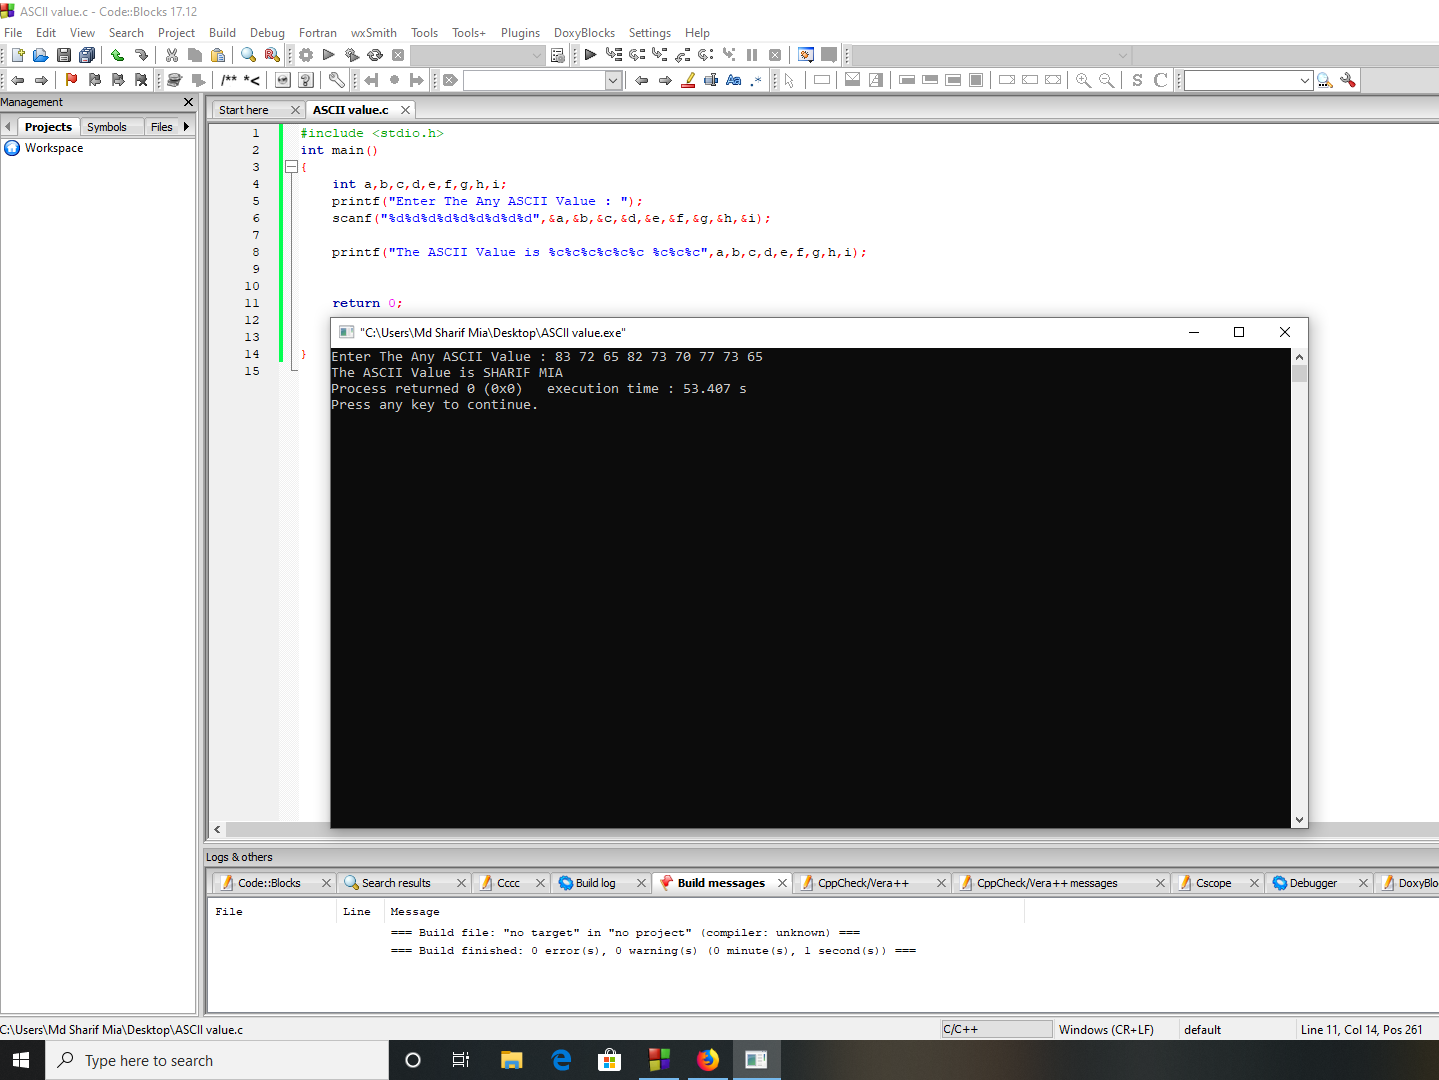This screenshot has width=1439, height=1080.
Task: Toggle a bookmark using the red flag icon
Action: click(71, 80)
